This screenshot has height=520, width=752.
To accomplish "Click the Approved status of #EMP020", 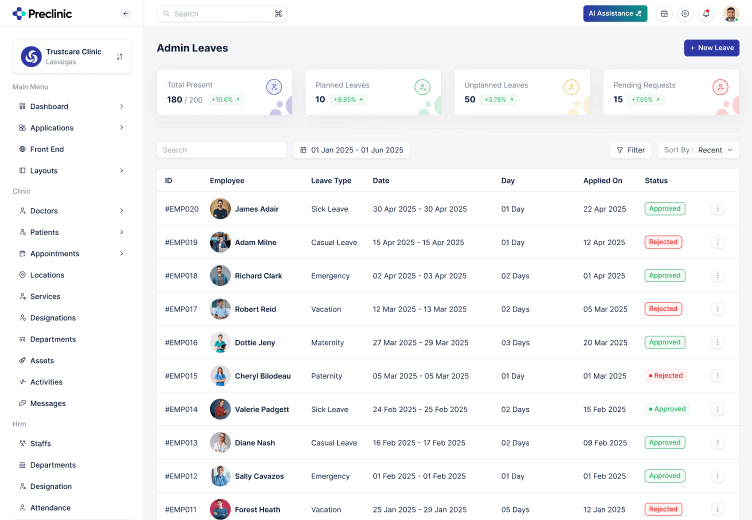I will (665, 209).
